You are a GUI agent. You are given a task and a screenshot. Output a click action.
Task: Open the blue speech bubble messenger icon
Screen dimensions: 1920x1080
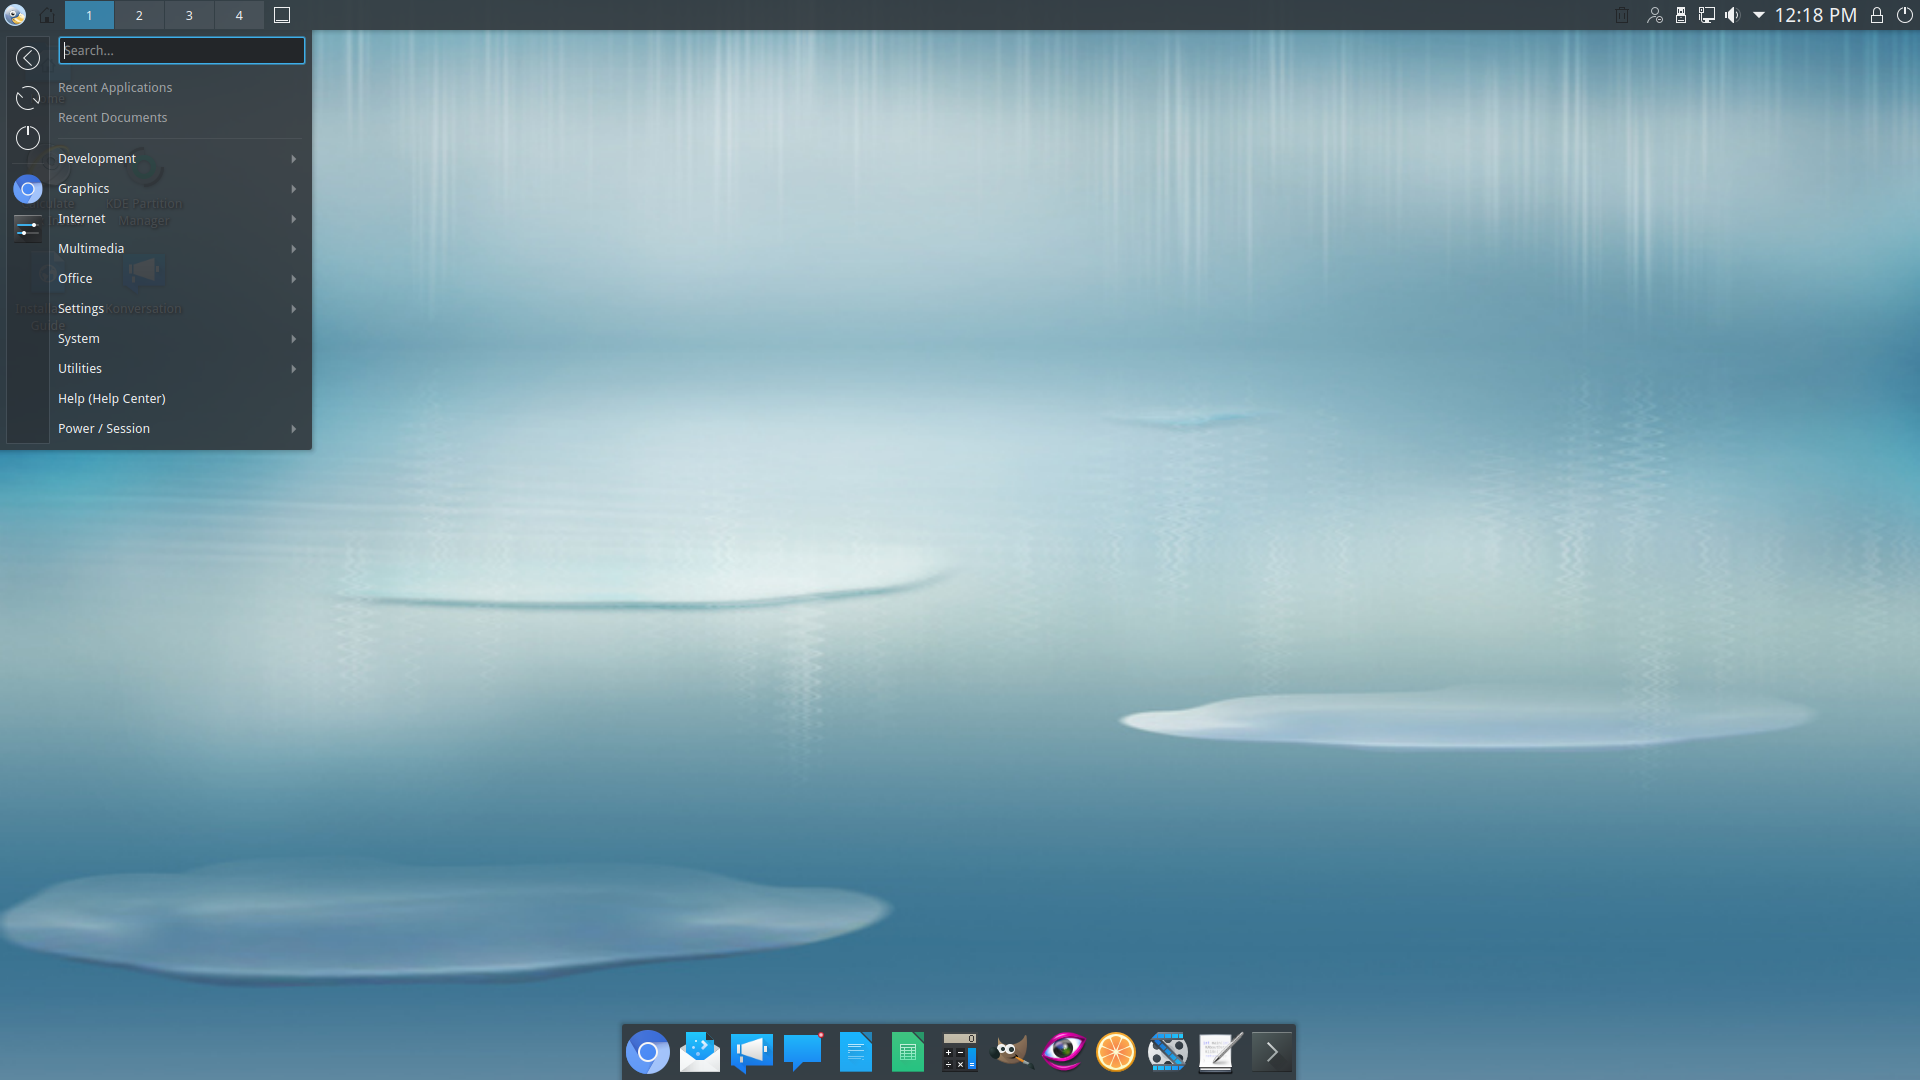point(803,1052)
